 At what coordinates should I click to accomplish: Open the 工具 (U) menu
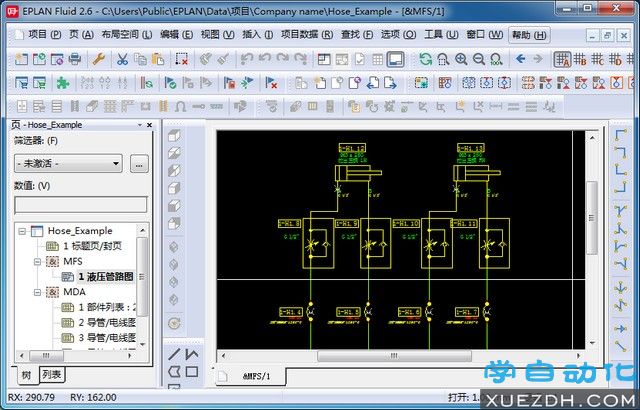pyautogui.click(x=441, y=35)
